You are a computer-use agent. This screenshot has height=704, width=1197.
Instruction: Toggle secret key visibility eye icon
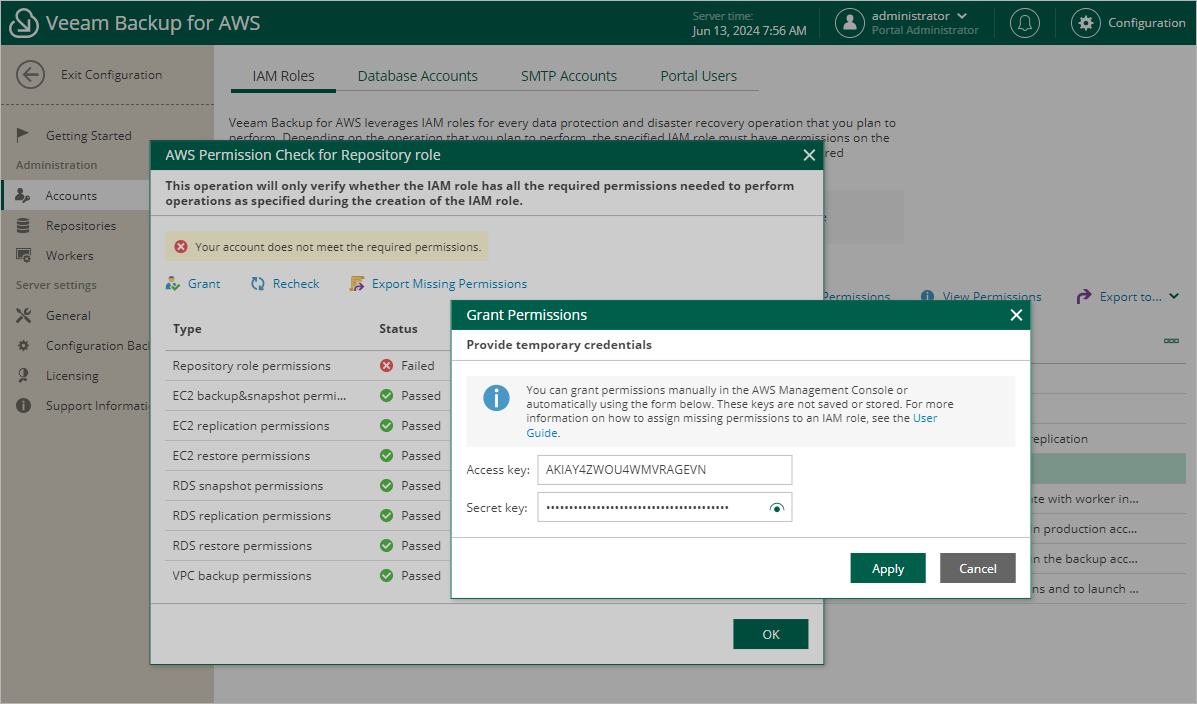(x=776, y=508)
